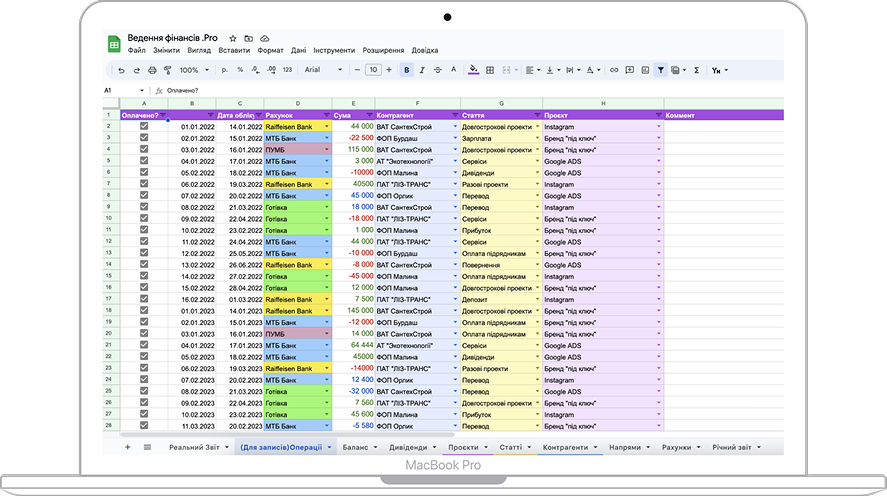Image resolution: width=887 pixels, height=496 pixels.
Task: Open account dropdown in ПУМБ cell row 4
Action: [326, 149]
